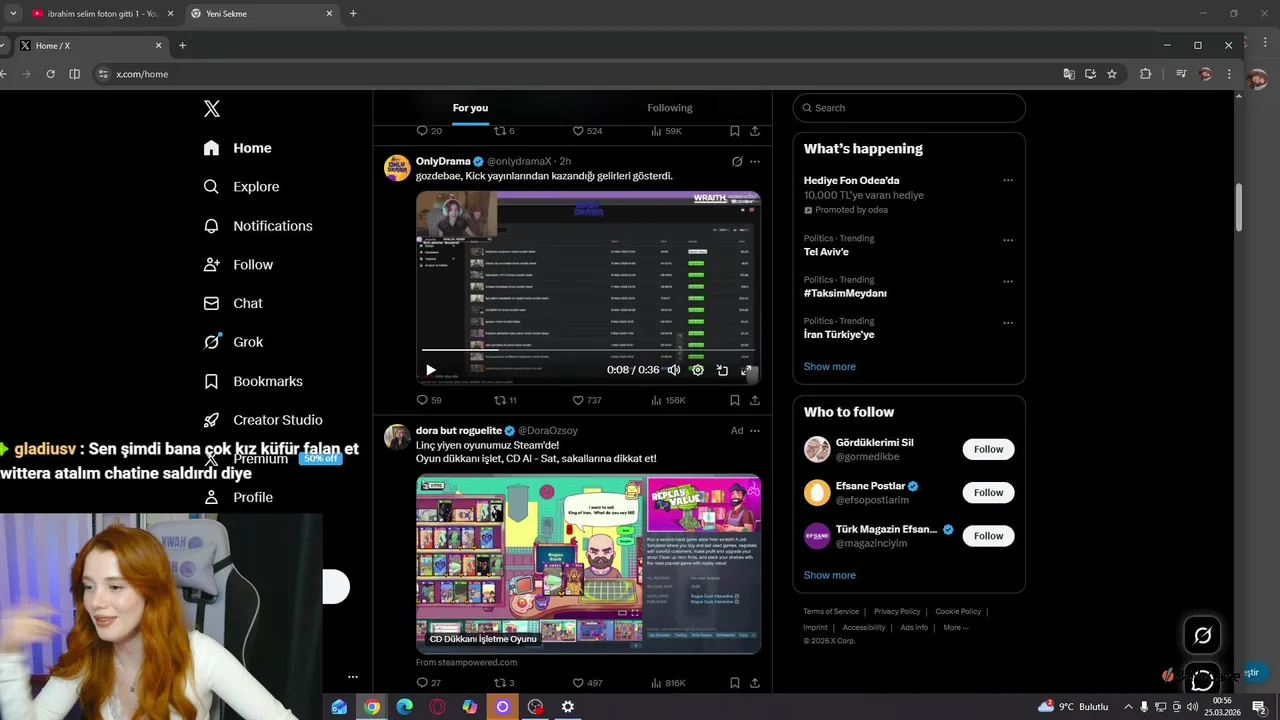
Task: Open dora but roguelite profile name
Action: [459, 431]
